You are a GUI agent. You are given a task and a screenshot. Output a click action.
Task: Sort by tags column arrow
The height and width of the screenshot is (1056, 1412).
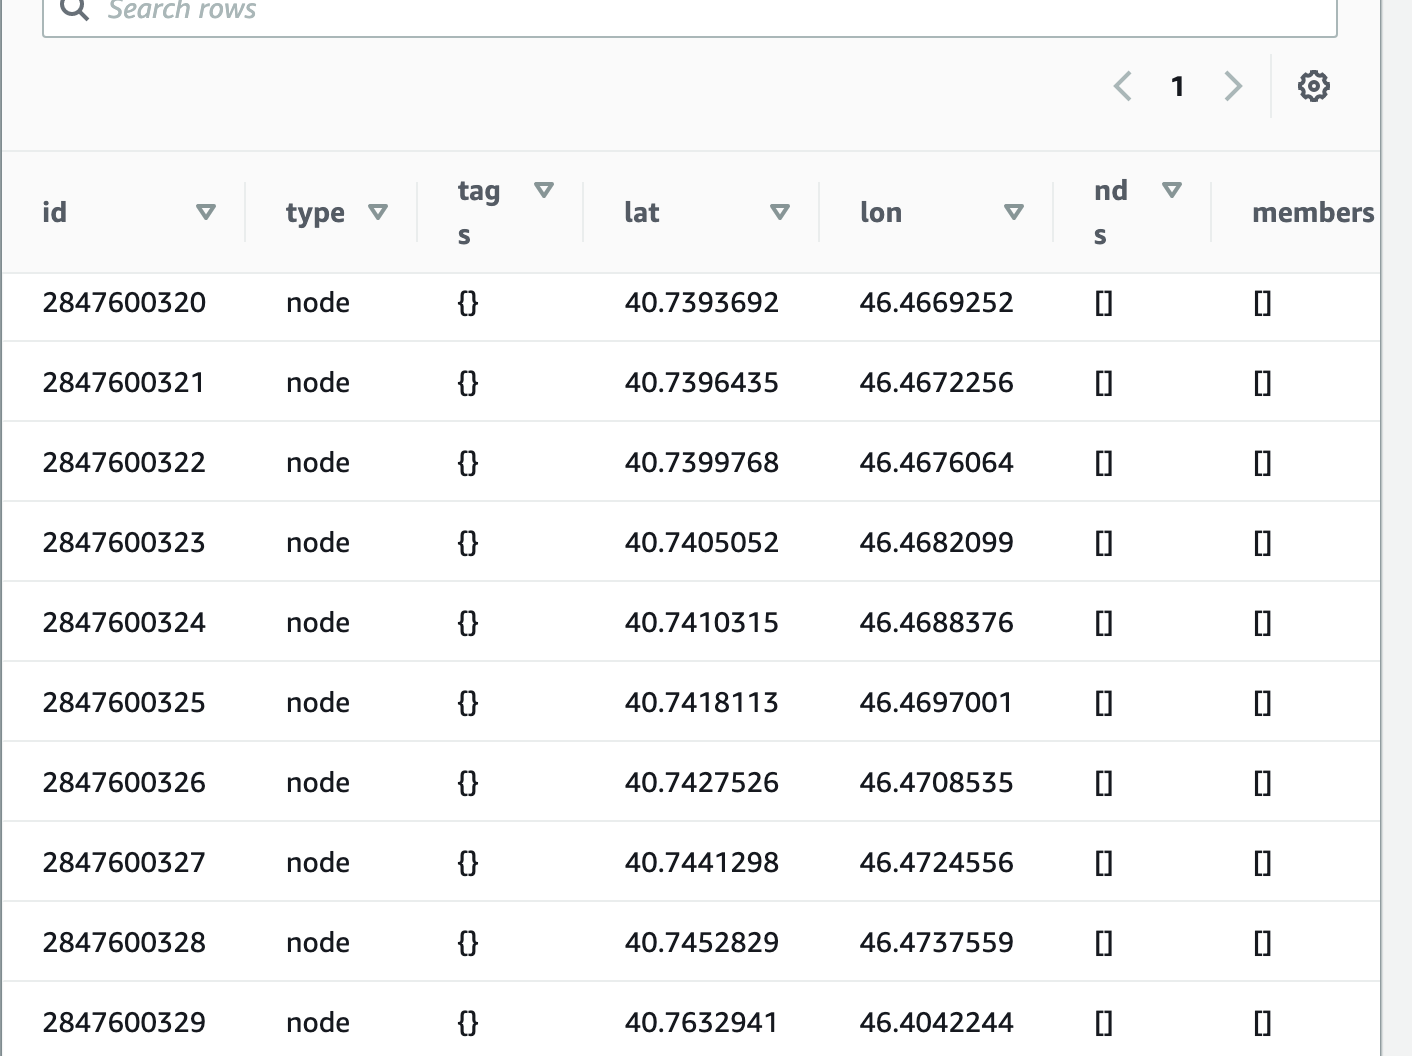pyautogui.click(x=544, y=190)
